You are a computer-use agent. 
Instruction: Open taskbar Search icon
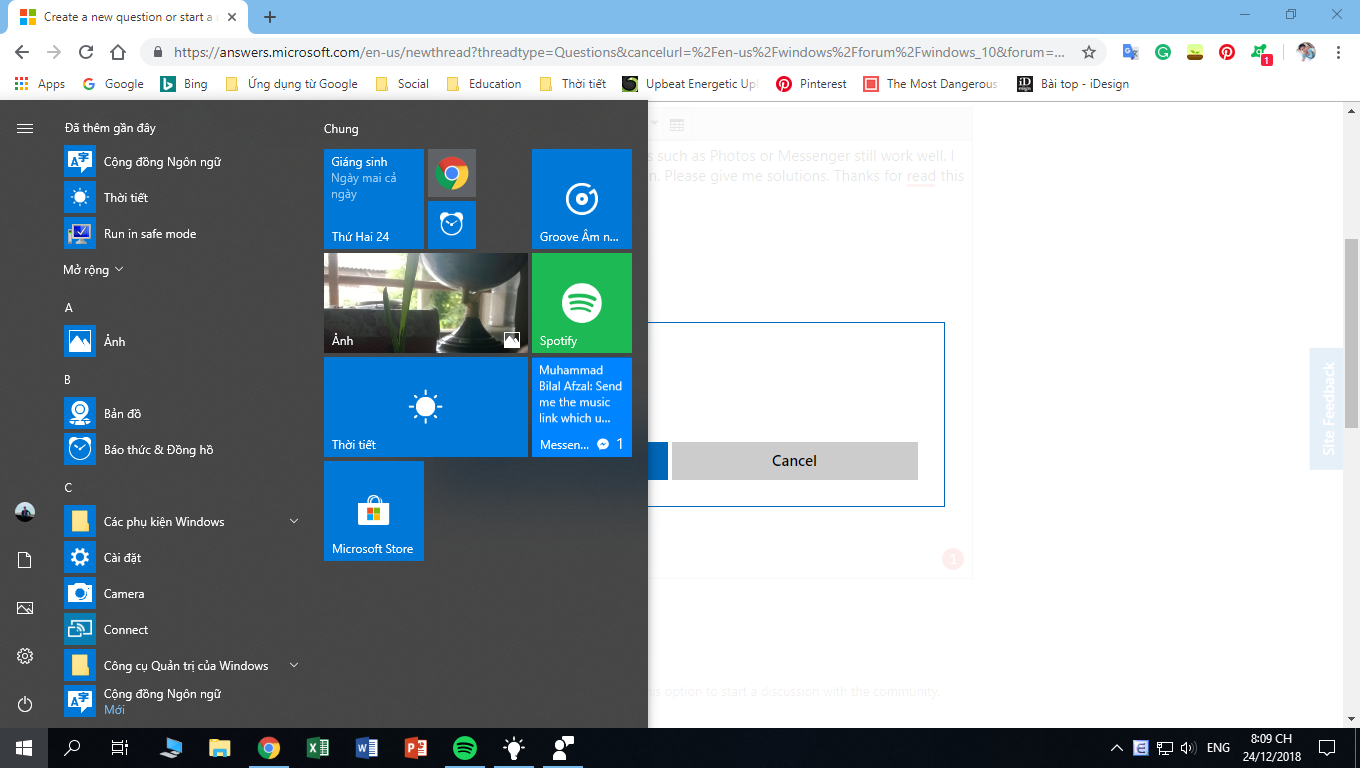pos(72,748)
